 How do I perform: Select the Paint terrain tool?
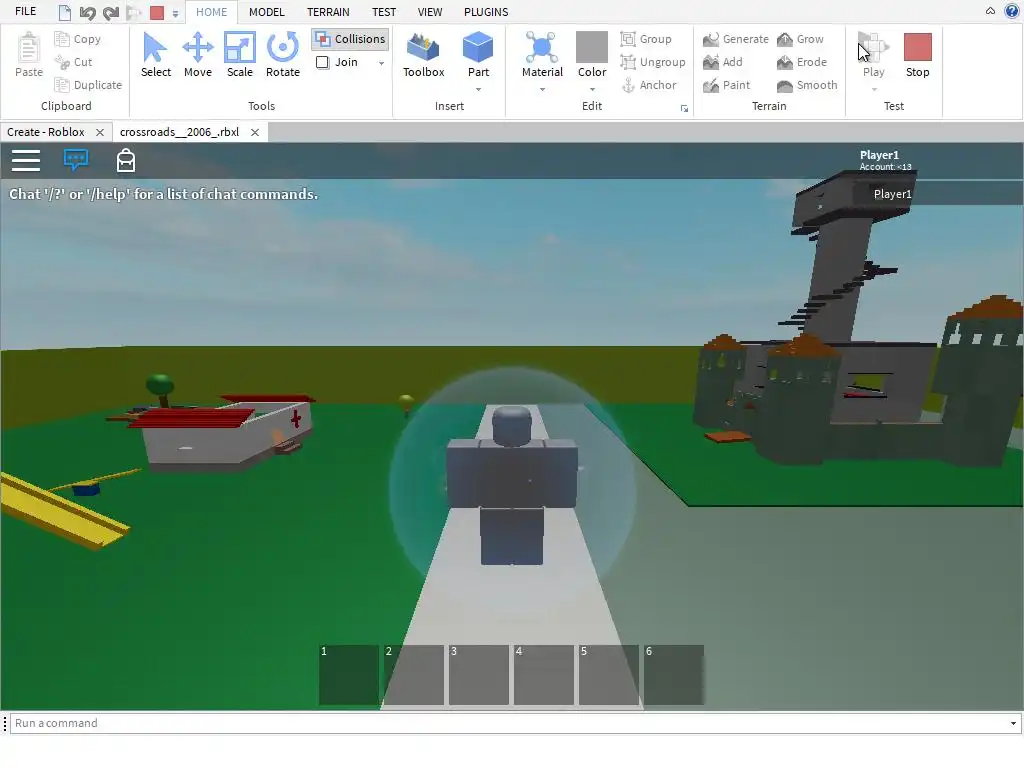pyautogui.click(x=726, y=85)
